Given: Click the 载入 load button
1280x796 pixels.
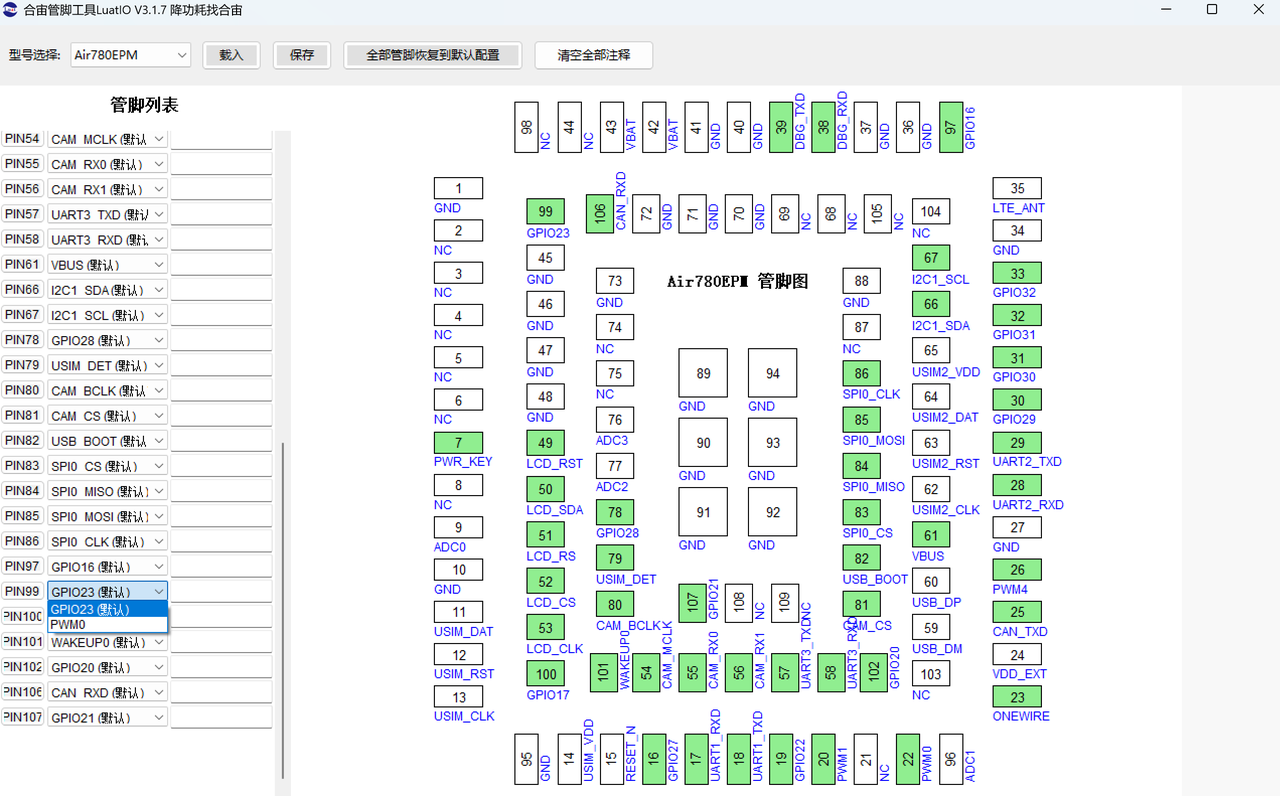Looking at the screenshot, I should click(231, 55).
